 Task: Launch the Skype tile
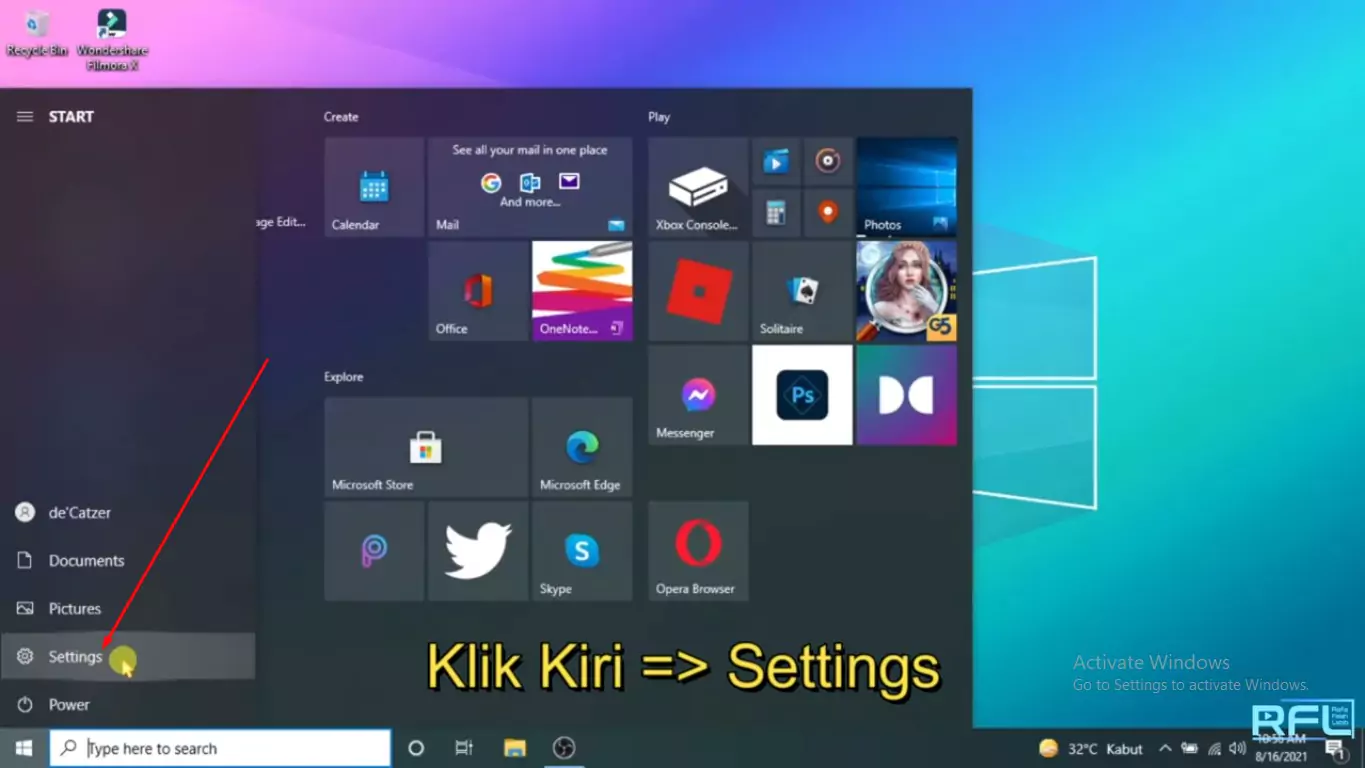coord(582,551)
